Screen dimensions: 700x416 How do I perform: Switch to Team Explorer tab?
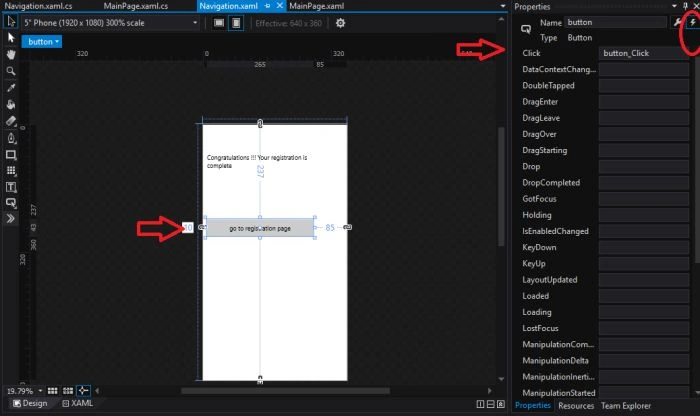coord(626,406)
